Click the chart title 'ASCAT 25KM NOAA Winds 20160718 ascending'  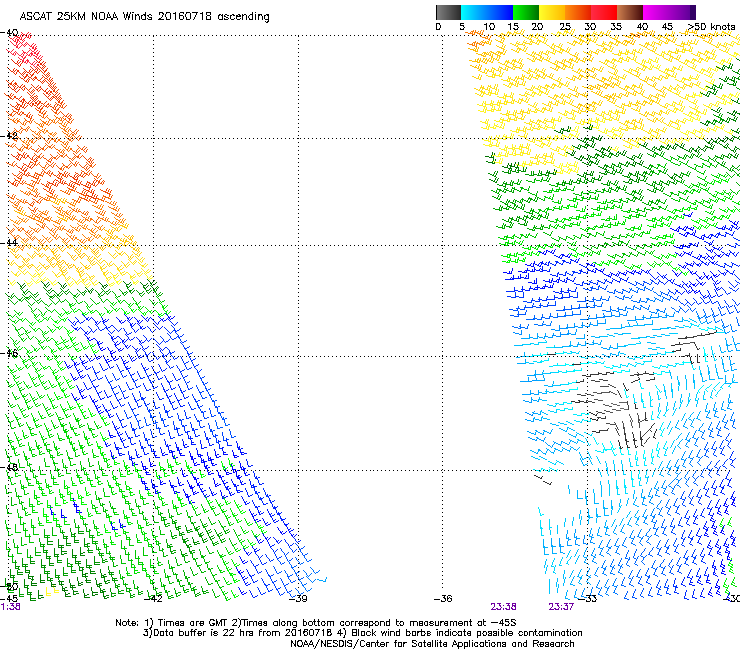(x=144, y=17)
